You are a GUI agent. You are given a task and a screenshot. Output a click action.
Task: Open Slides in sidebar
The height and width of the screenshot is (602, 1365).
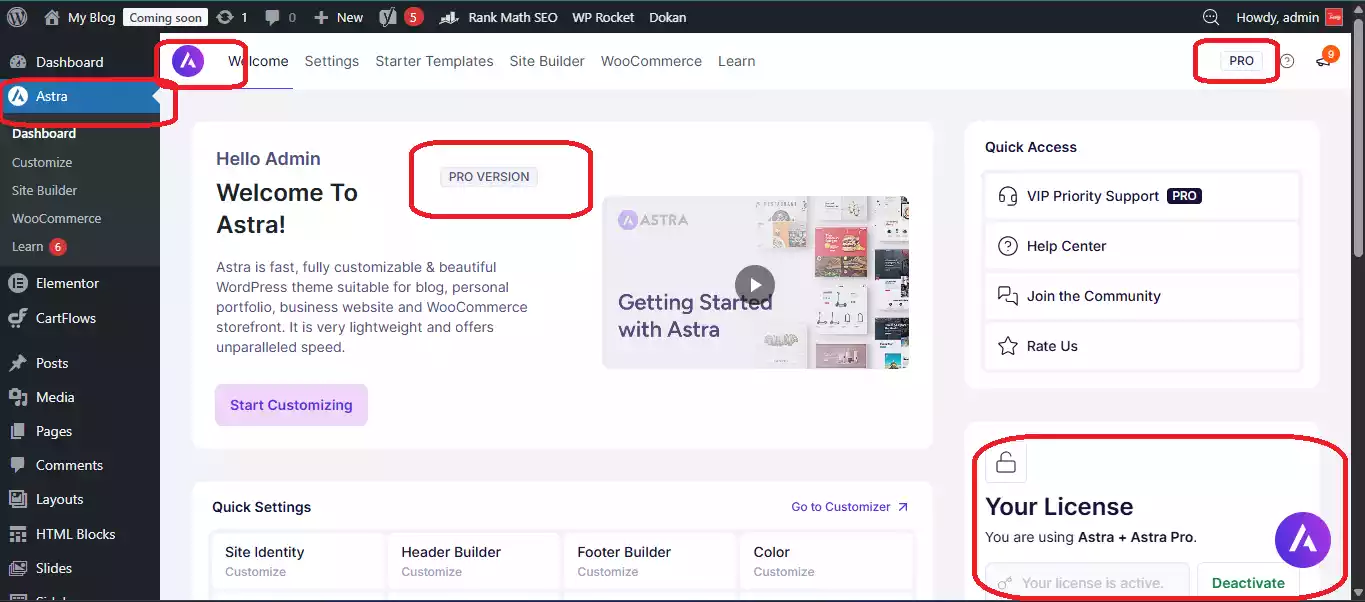pyautogui.click(x=80, y=568)
